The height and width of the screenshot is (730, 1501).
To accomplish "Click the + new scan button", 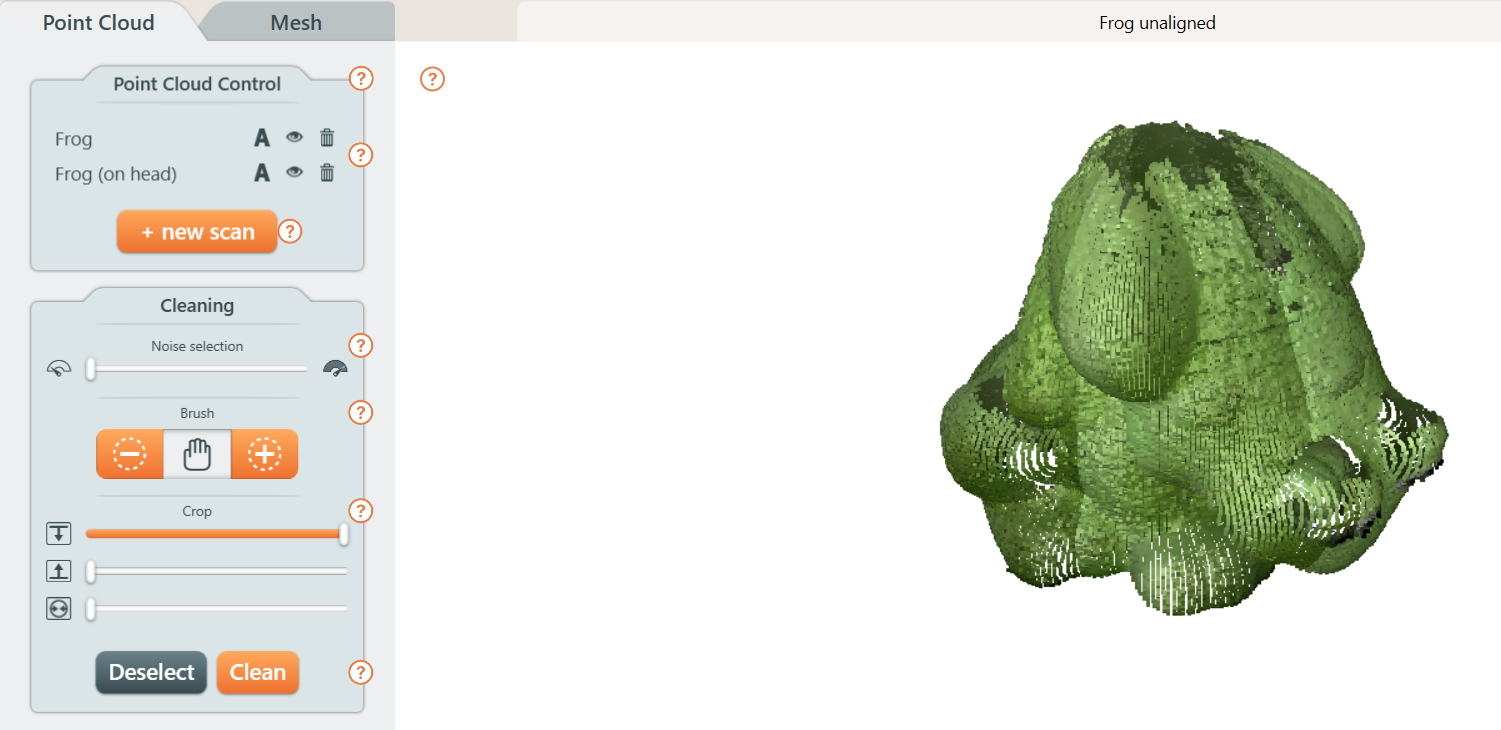I will tap(196, 231).
